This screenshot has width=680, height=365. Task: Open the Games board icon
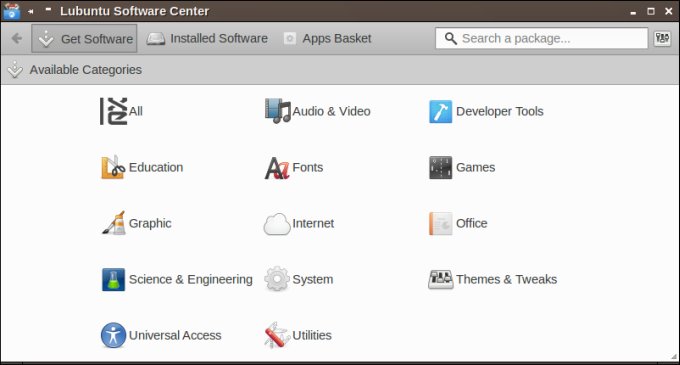tap(441, 168)
